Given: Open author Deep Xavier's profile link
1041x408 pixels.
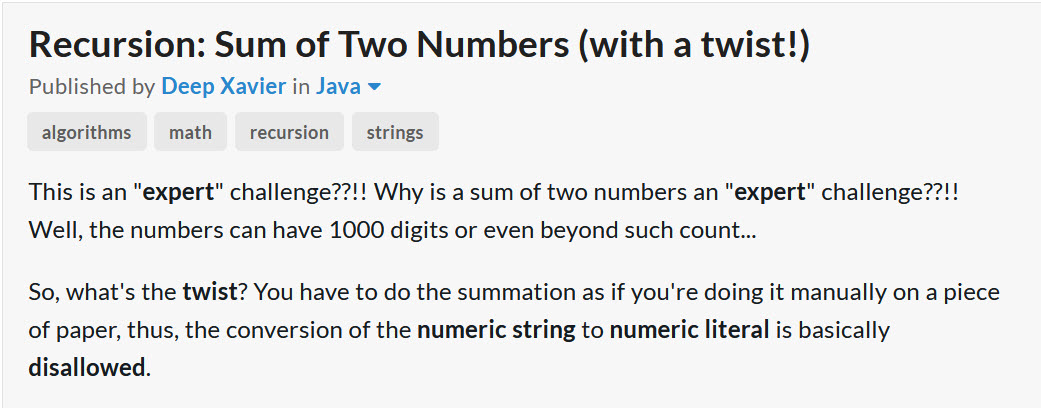Looking at the screenshot, I should 223,86.
